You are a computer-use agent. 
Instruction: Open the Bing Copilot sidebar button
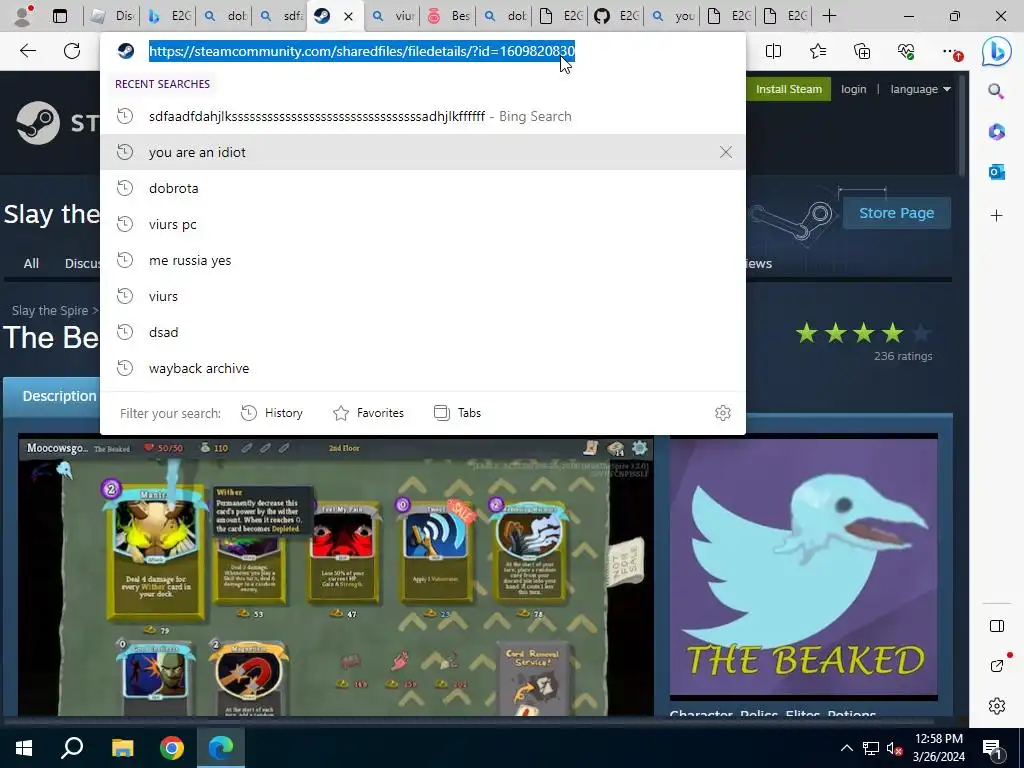click(997, 51)
